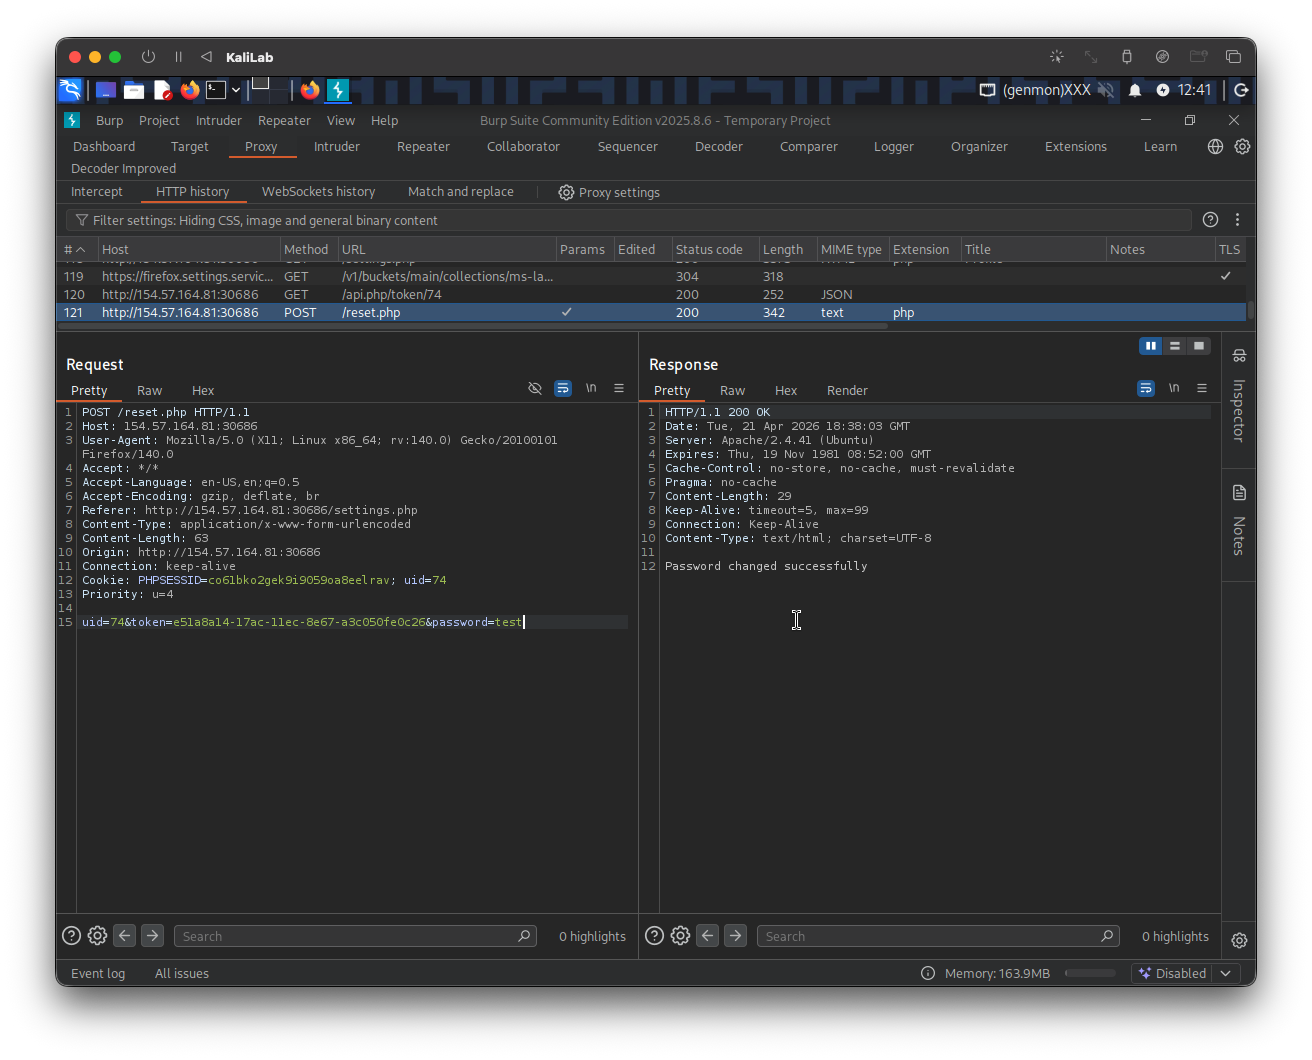Click the history table vertical scrollbar
Image resolution: width=1312 pixels, height=1060 pixels.
click(1251, 310)
